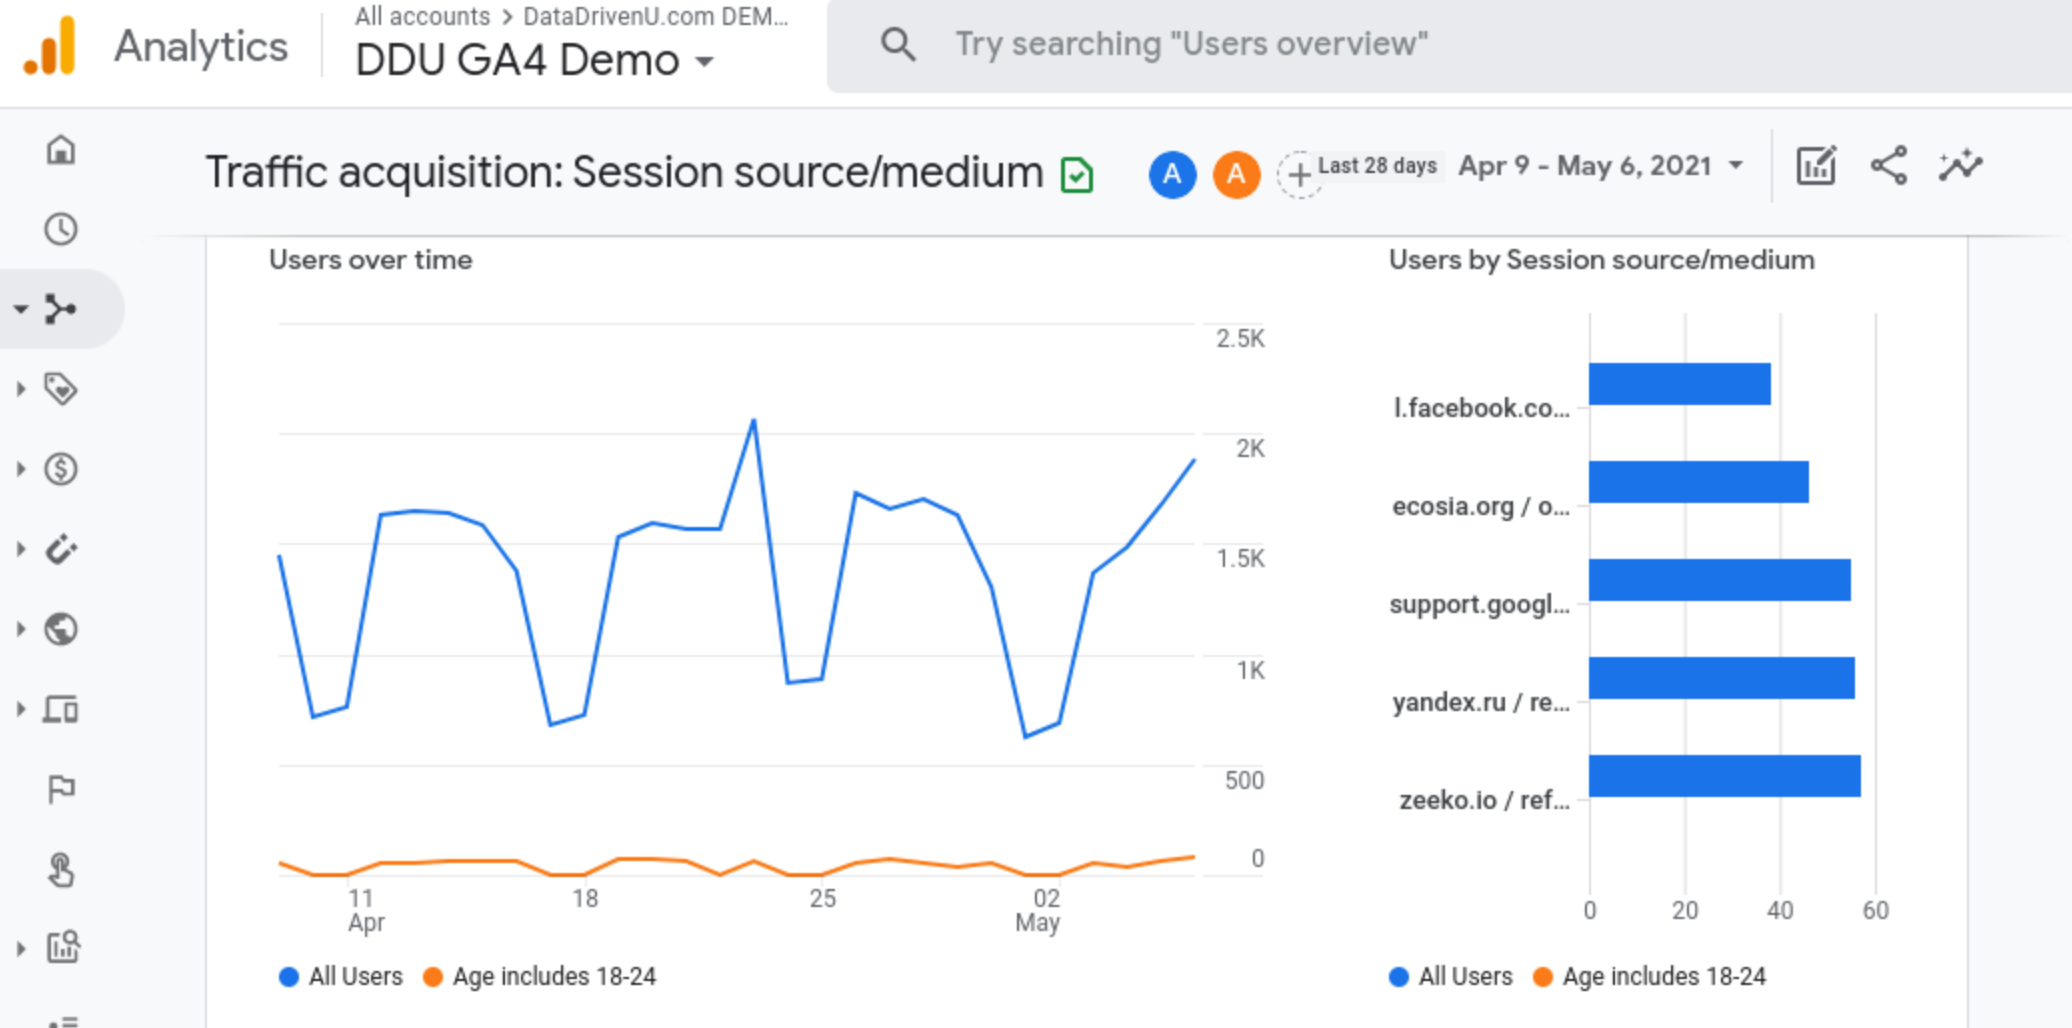Collapse the Acquisition sidebar section arrow
This screenshot has height=1028, width=2072.
(20, 309)
